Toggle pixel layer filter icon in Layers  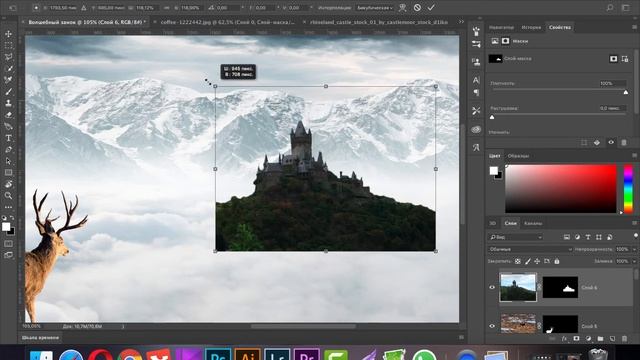pyautogui.click(x=567, y=237)
